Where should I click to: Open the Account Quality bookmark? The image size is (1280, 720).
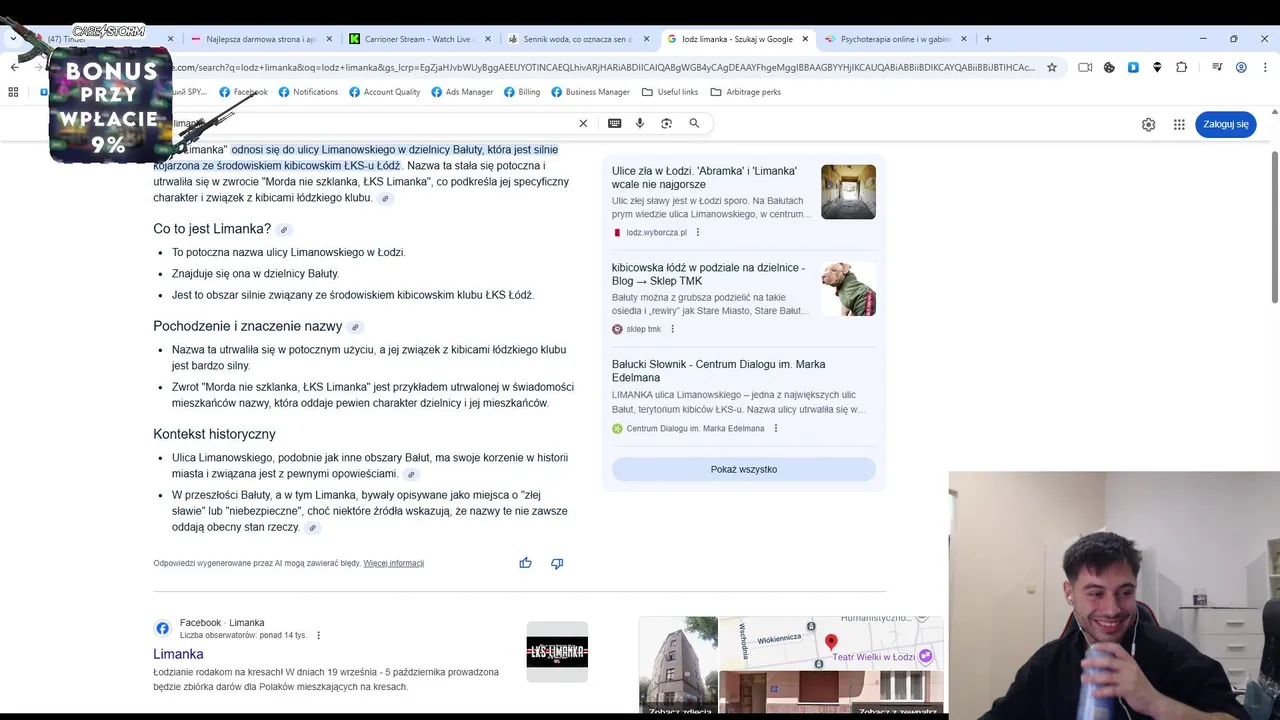[x=384, y=92]
